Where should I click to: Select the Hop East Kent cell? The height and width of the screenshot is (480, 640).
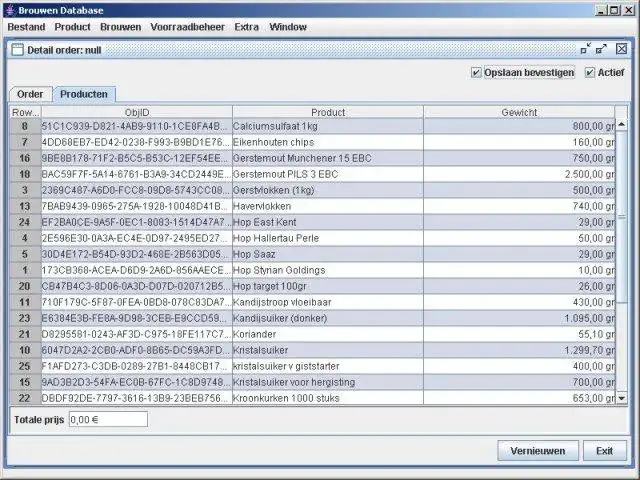[328, 222]
